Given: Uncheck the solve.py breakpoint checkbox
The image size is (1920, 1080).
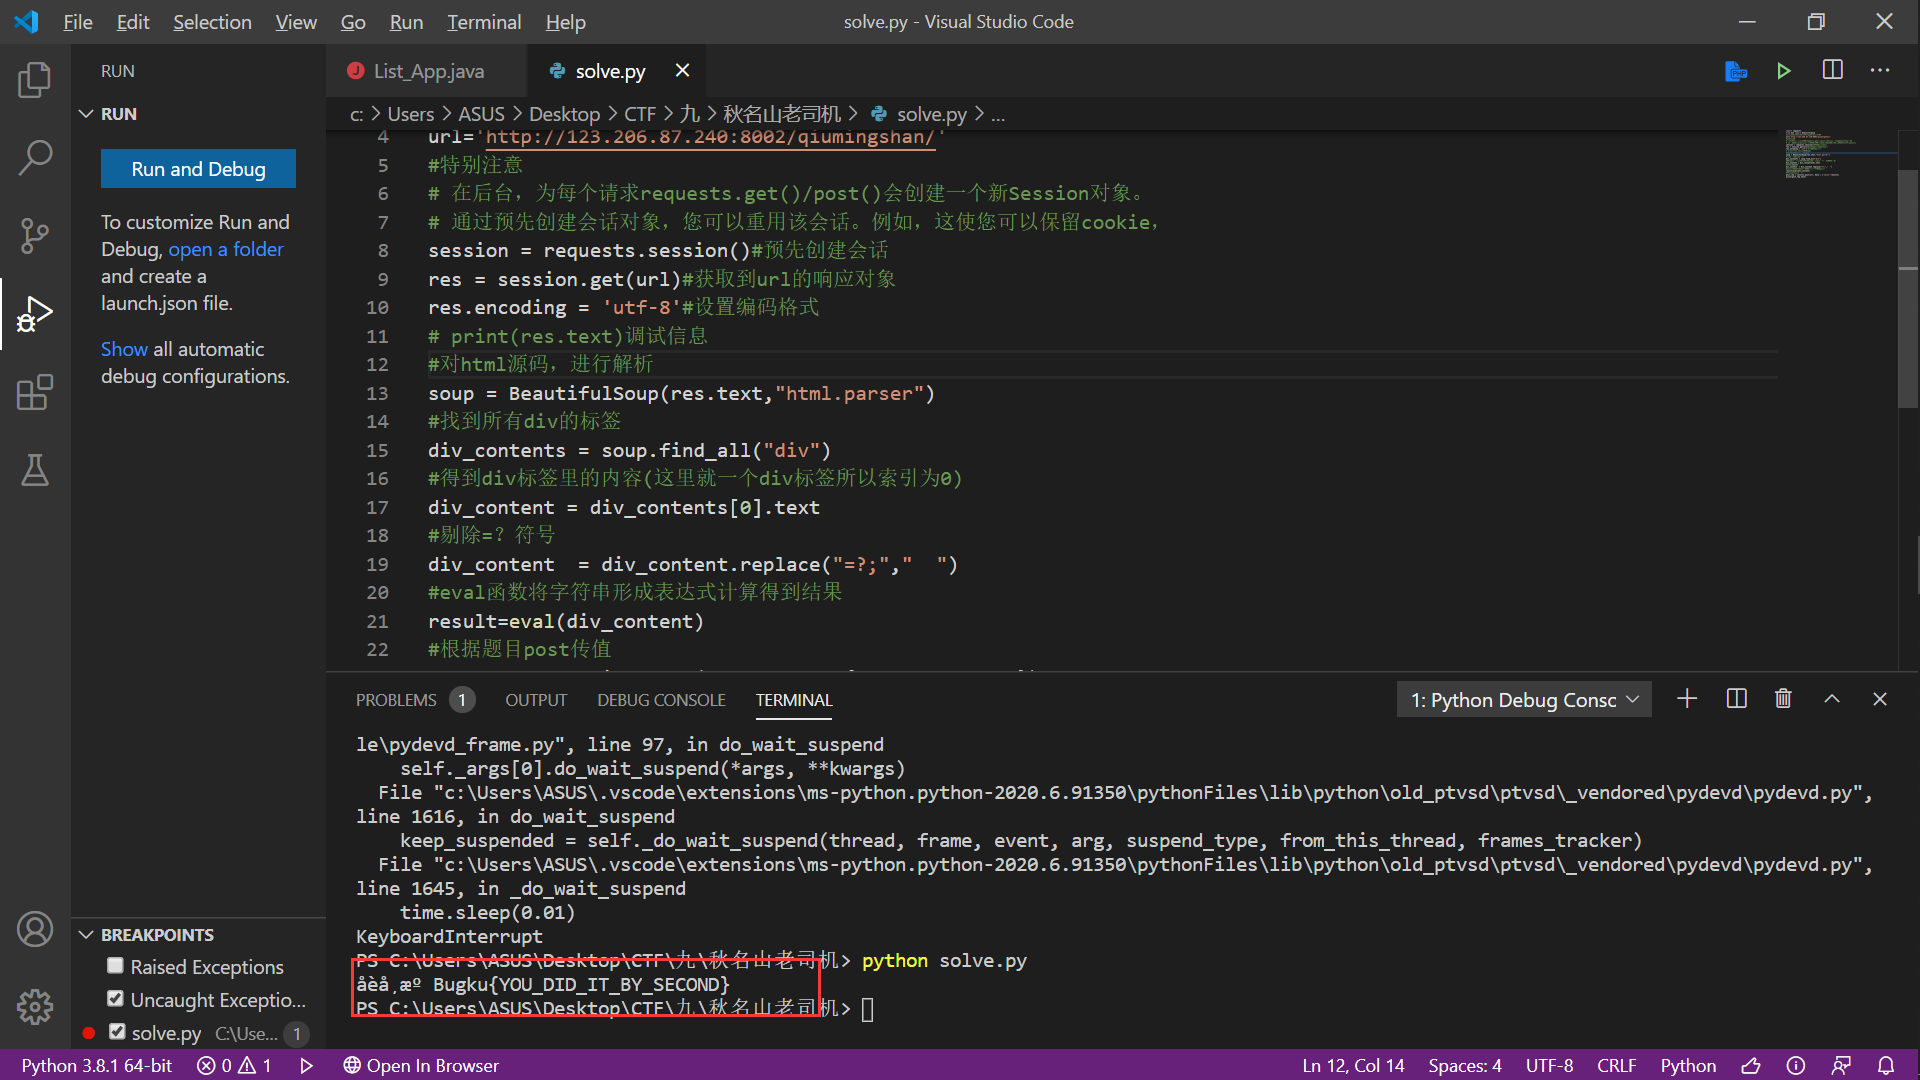Looking at the screenshot, I should (118, 1032).
